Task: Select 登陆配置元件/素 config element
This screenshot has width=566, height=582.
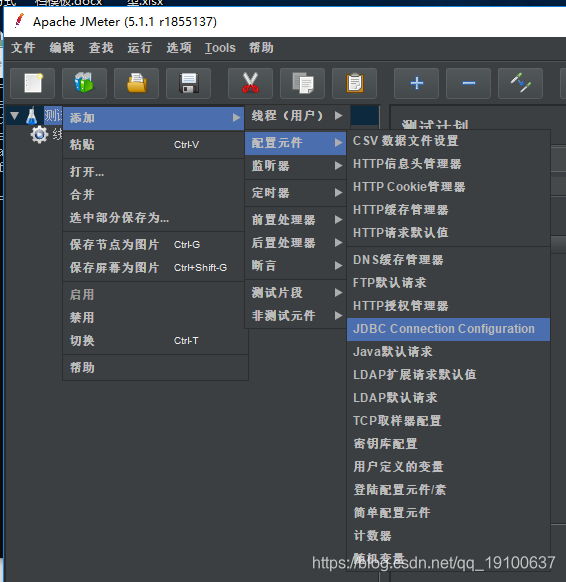Action: tap(448, 490)
